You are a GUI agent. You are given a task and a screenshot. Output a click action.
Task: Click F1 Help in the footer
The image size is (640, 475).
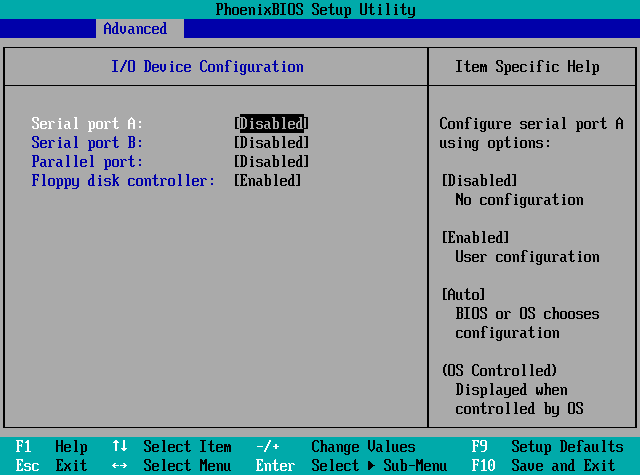(52, 447)
